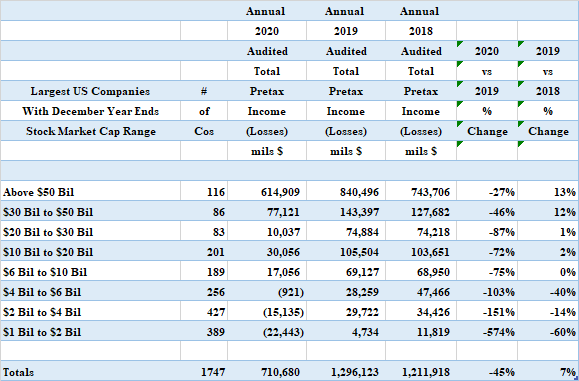Viewport: 579px width, 381px height.
Task: Select the 2020 pretax income value 614,909
Action: [280, 192]
